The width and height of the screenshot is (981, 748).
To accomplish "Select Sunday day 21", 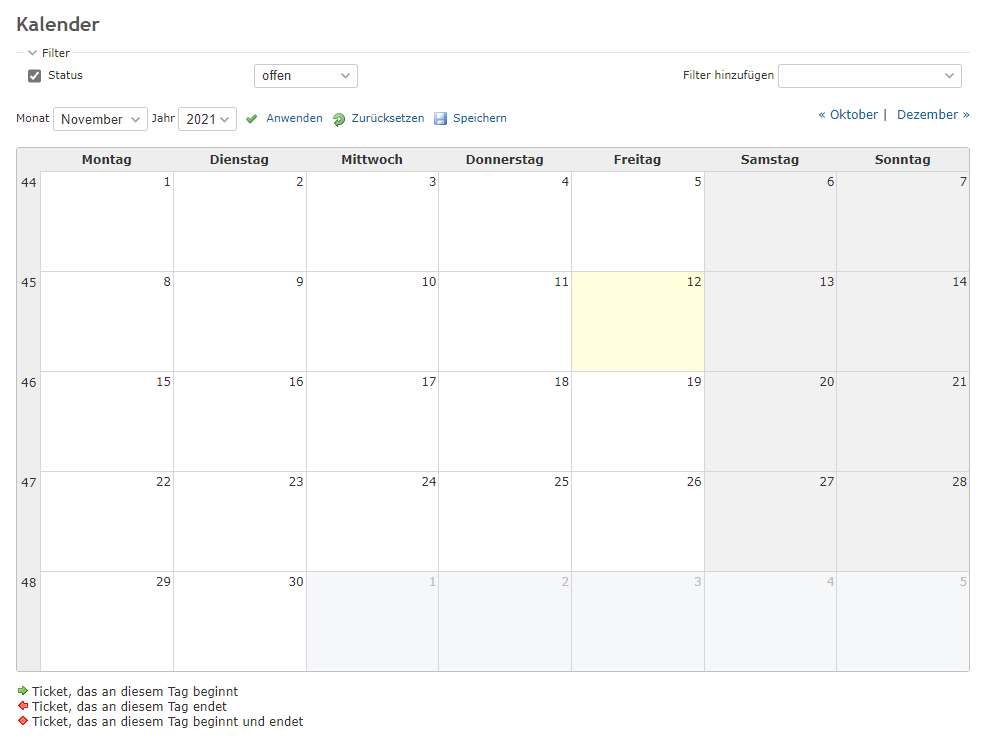I will point(903,422).
